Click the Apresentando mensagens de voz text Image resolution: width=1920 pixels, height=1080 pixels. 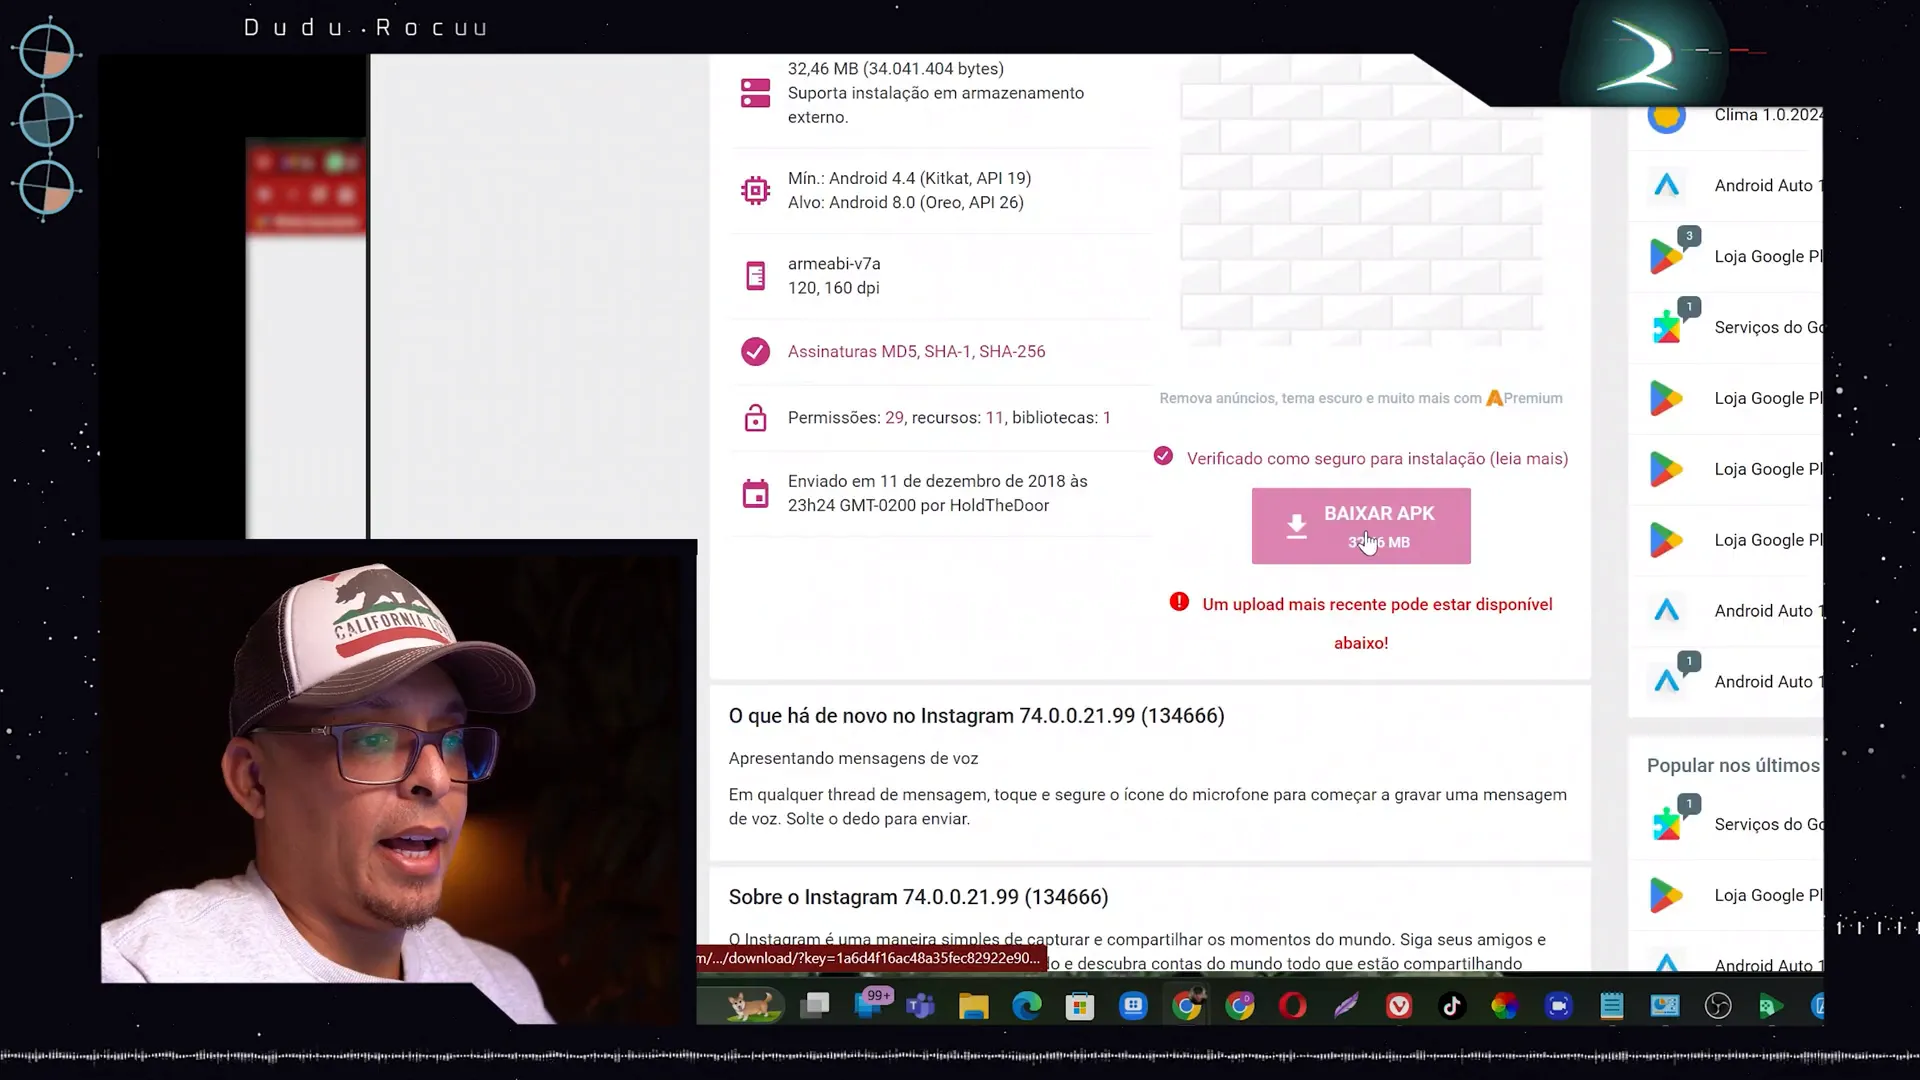pos(853,759)
